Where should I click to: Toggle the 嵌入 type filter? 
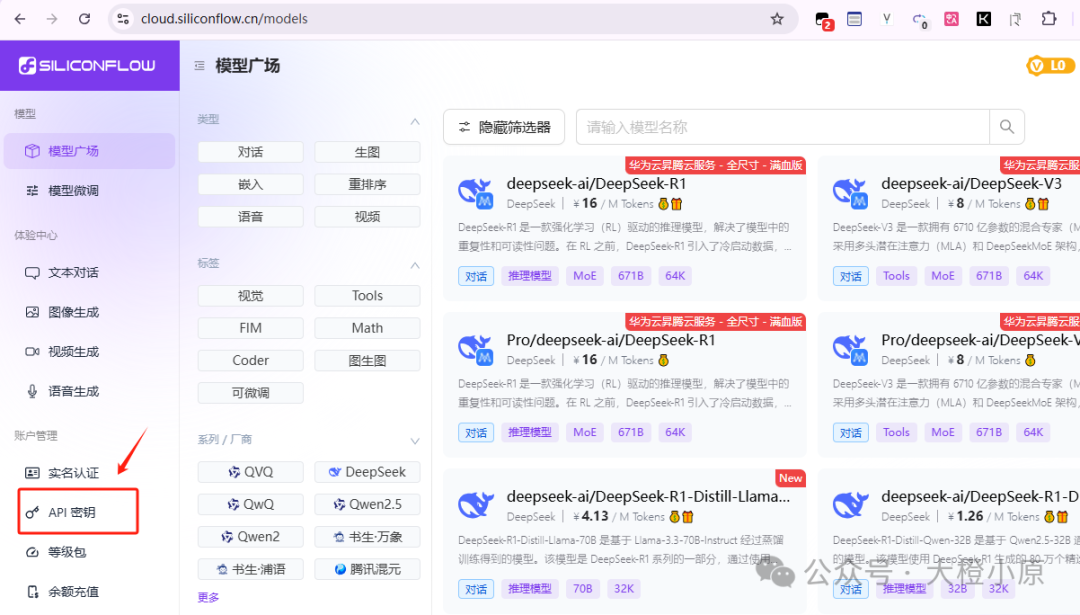[251, 185]
